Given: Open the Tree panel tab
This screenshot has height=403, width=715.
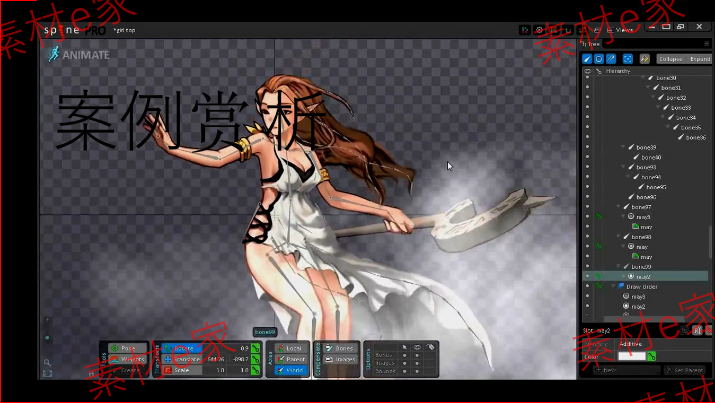Looking at the screenshot, I should point(591,44).
